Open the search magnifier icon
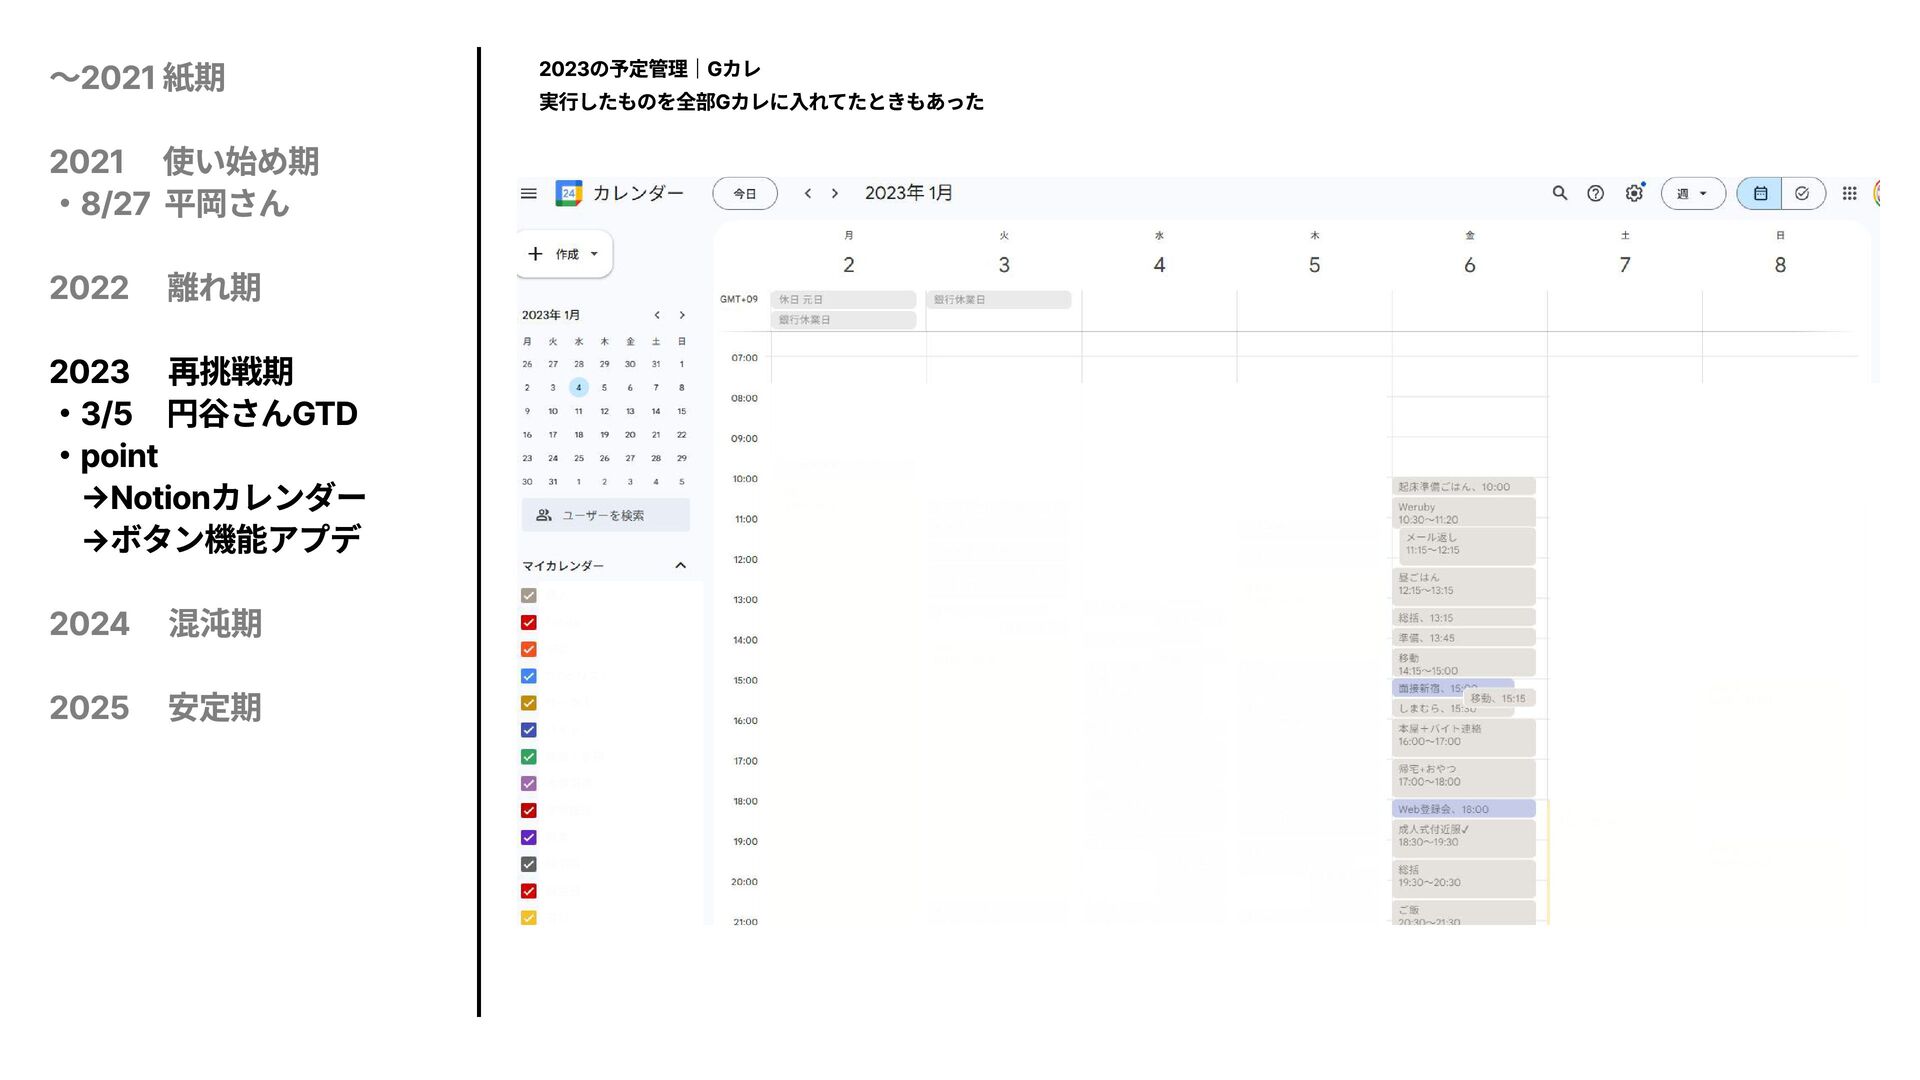 tap(1560, 193)
